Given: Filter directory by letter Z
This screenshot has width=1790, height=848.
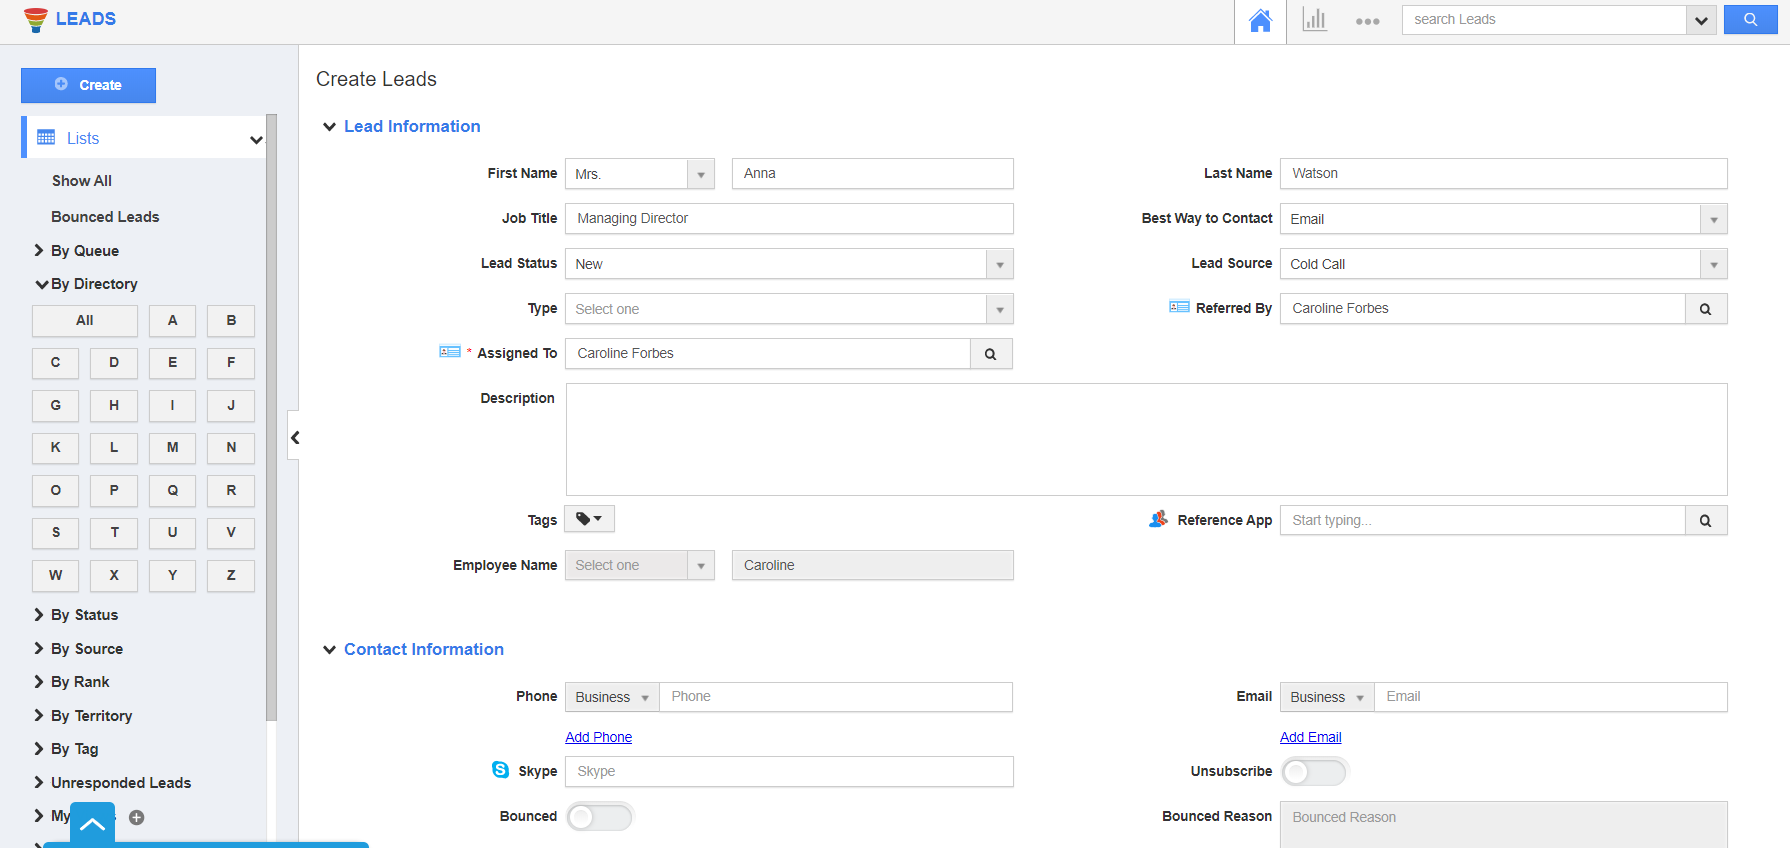Looking at the screenshot, I should point(231,576).
